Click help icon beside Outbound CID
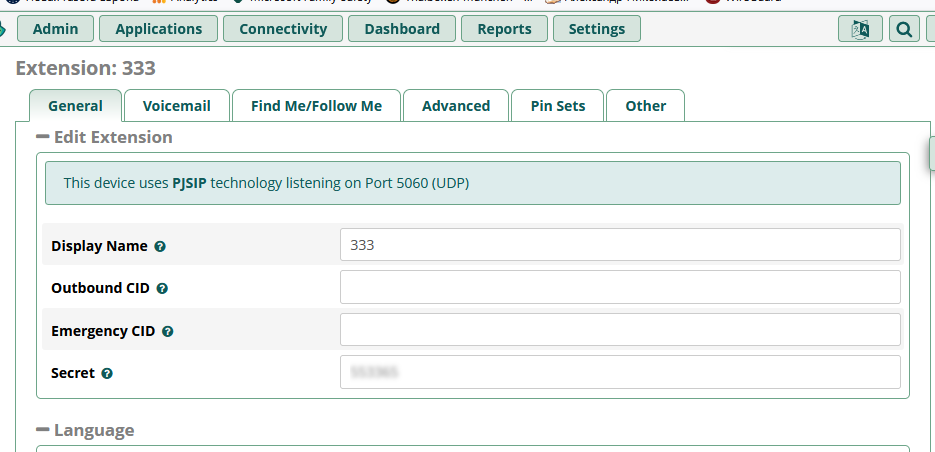The height and width of the screenshot is (452, 935). pyautogui.click(x=162, y=288)
